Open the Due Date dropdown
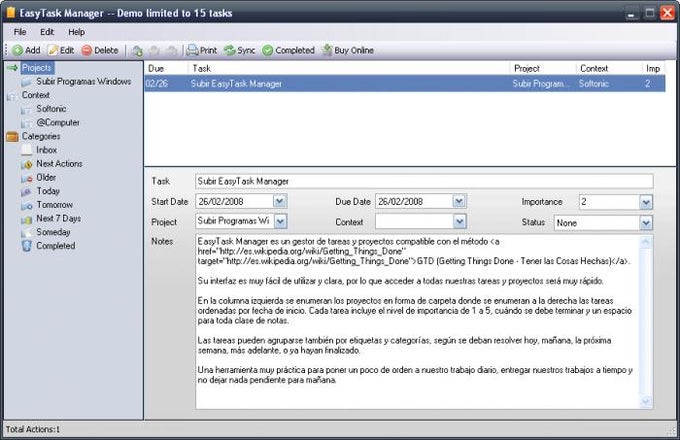680x440 pixels. tap(459, 201)
